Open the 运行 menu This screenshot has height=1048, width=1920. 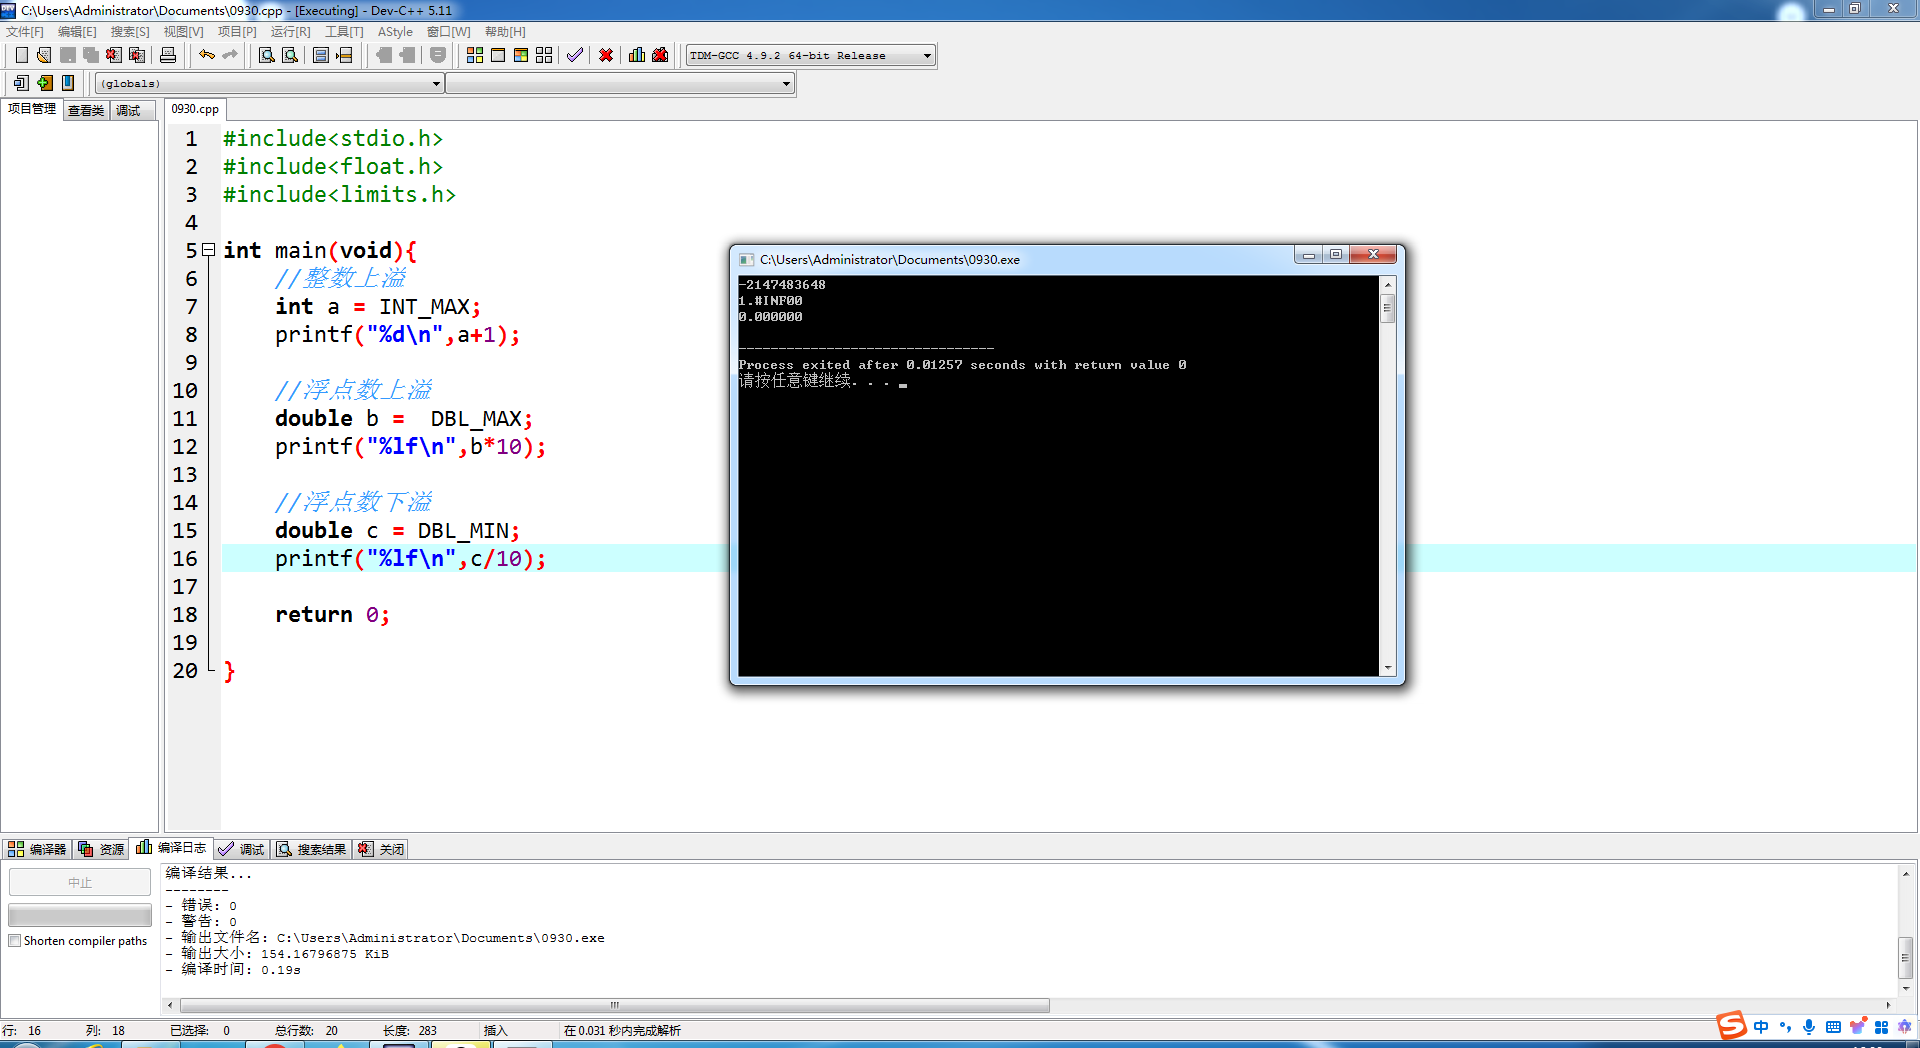tap(290, 32)
